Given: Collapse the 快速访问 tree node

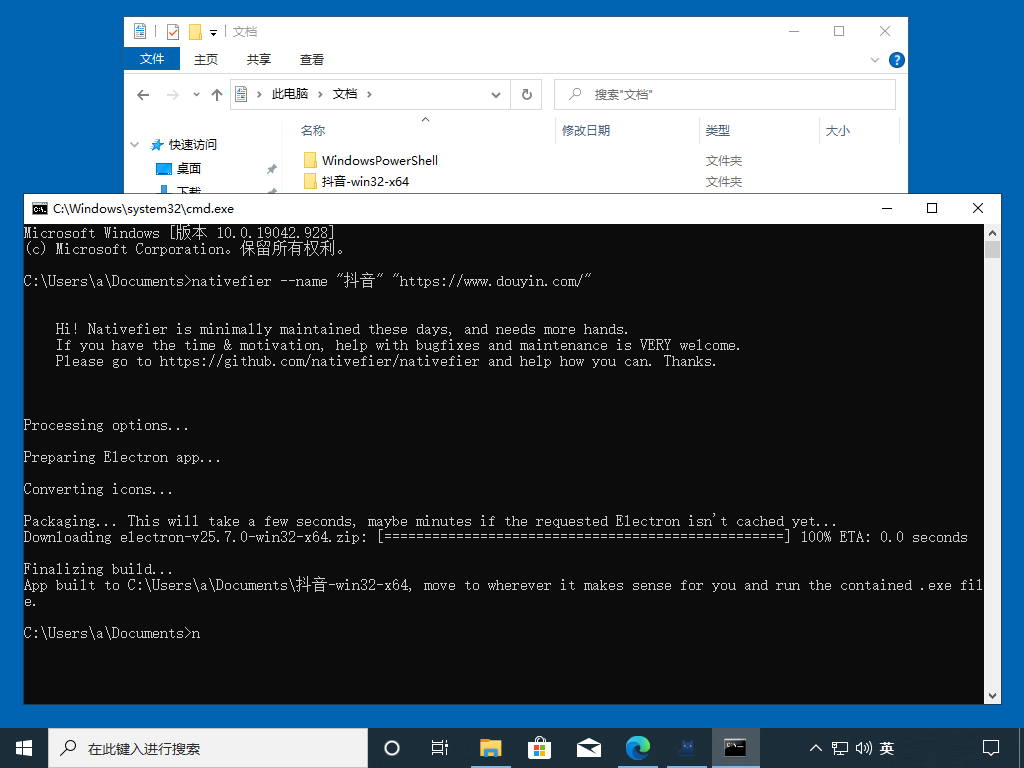Looking at the screenshot, I should point(135,144).
